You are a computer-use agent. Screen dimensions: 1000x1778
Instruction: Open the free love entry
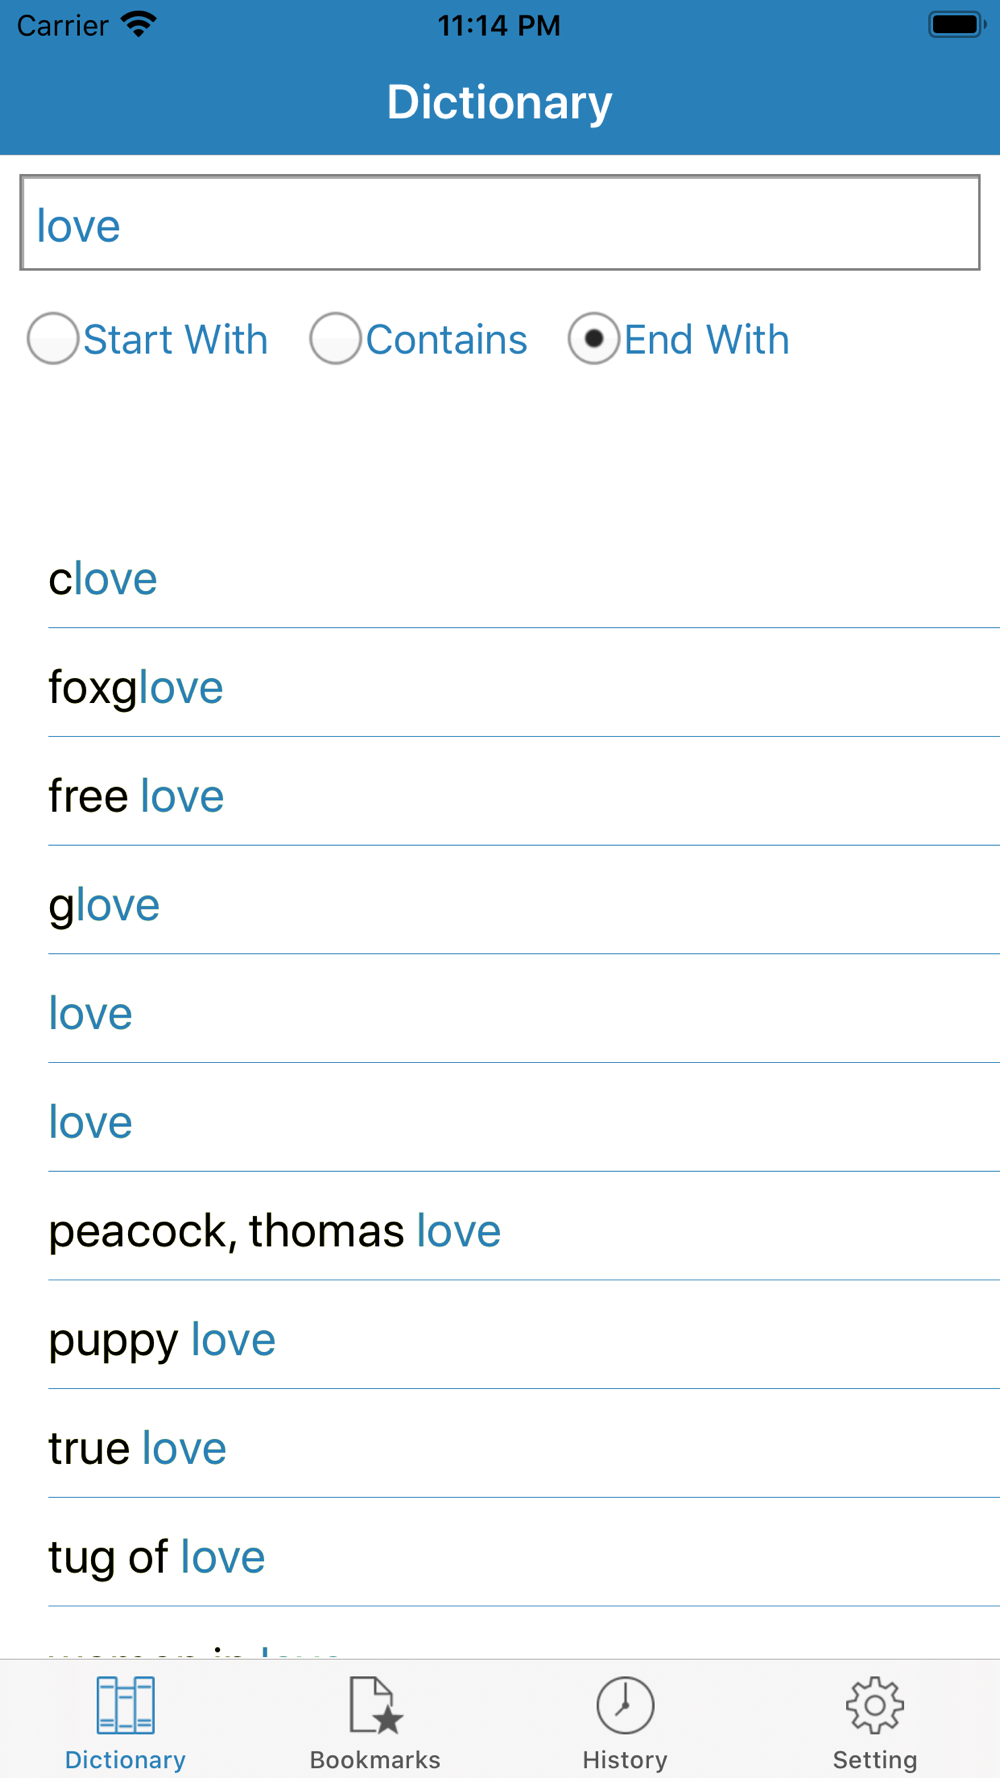[x=524, y=796]
